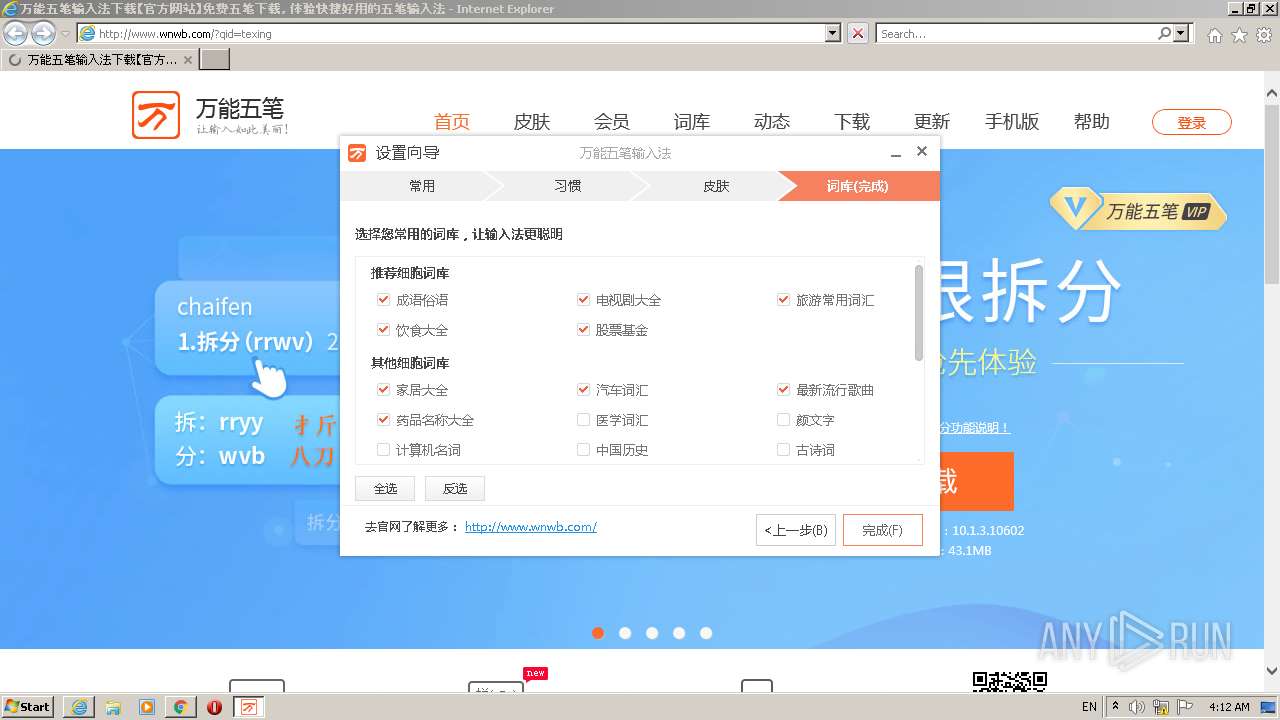The height and width of the screenshot is (720, 1280).
Task: Click the IE forward arrow button
Action: (x=43, y=33)
